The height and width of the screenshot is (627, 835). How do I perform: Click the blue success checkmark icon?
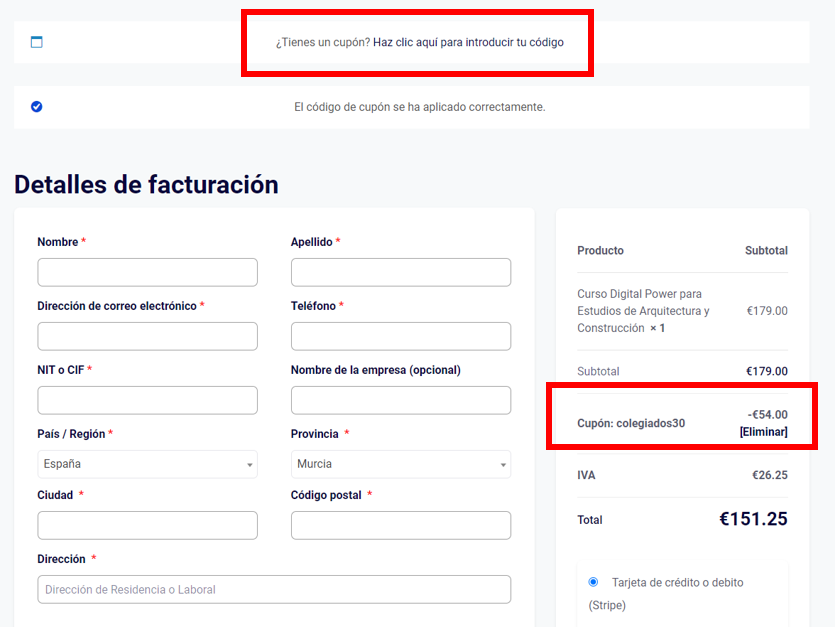tap(36, 107)
